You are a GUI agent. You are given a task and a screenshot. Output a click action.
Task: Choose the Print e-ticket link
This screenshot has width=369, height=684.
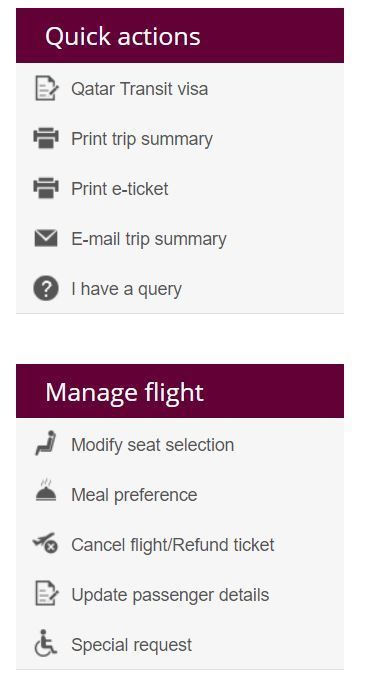[120, 189]
